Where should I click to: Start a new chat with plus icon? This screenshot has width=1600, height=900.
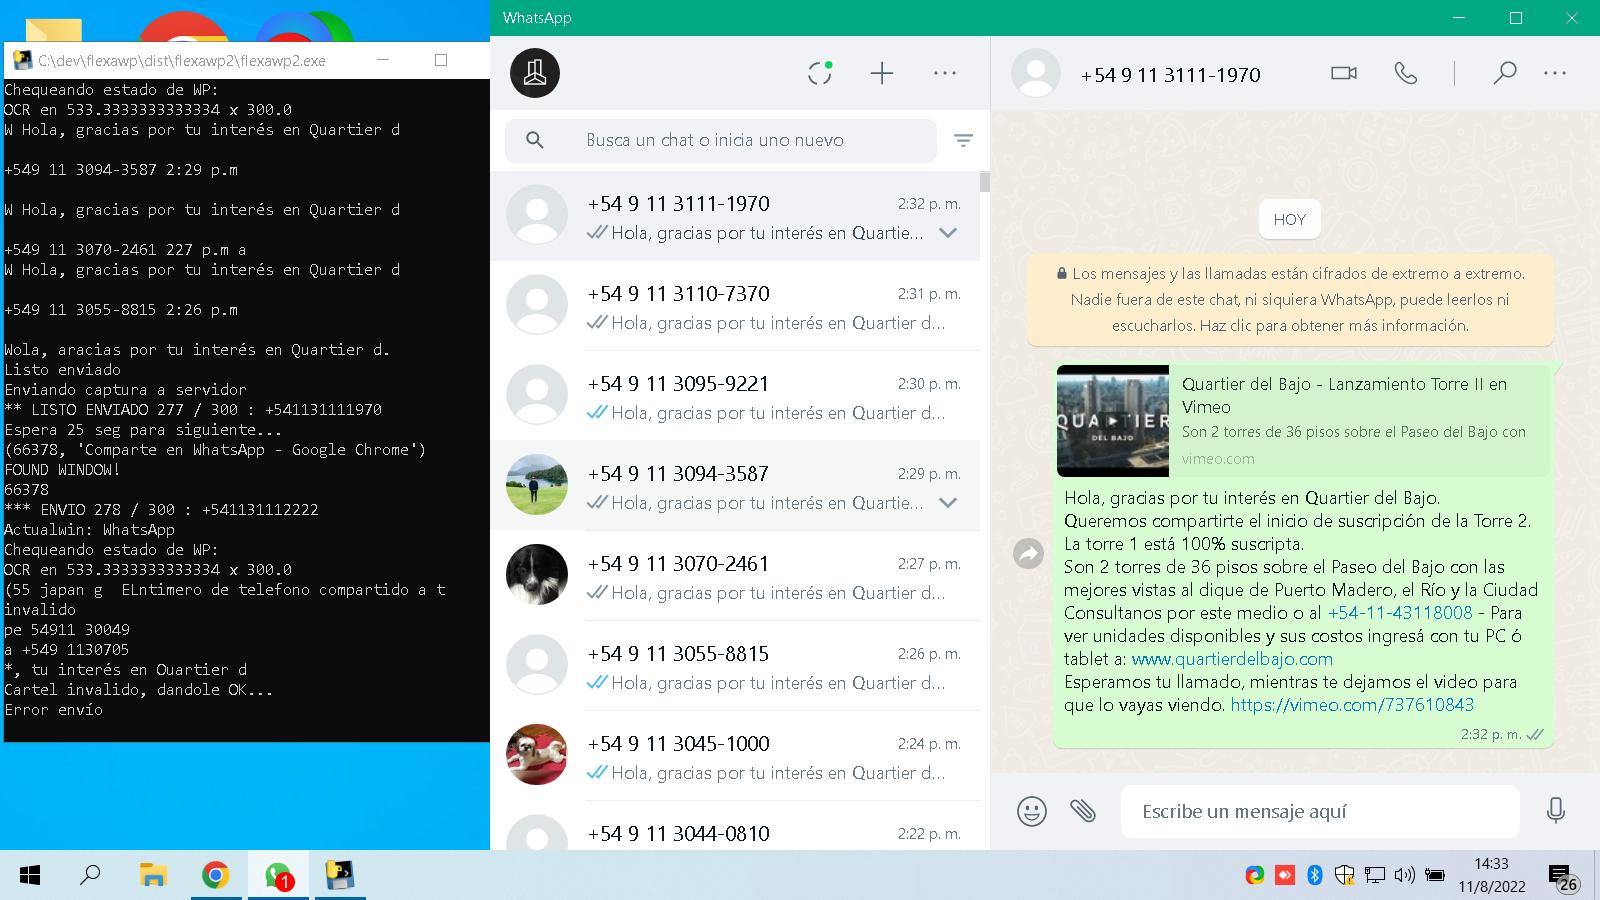point(882,73)
